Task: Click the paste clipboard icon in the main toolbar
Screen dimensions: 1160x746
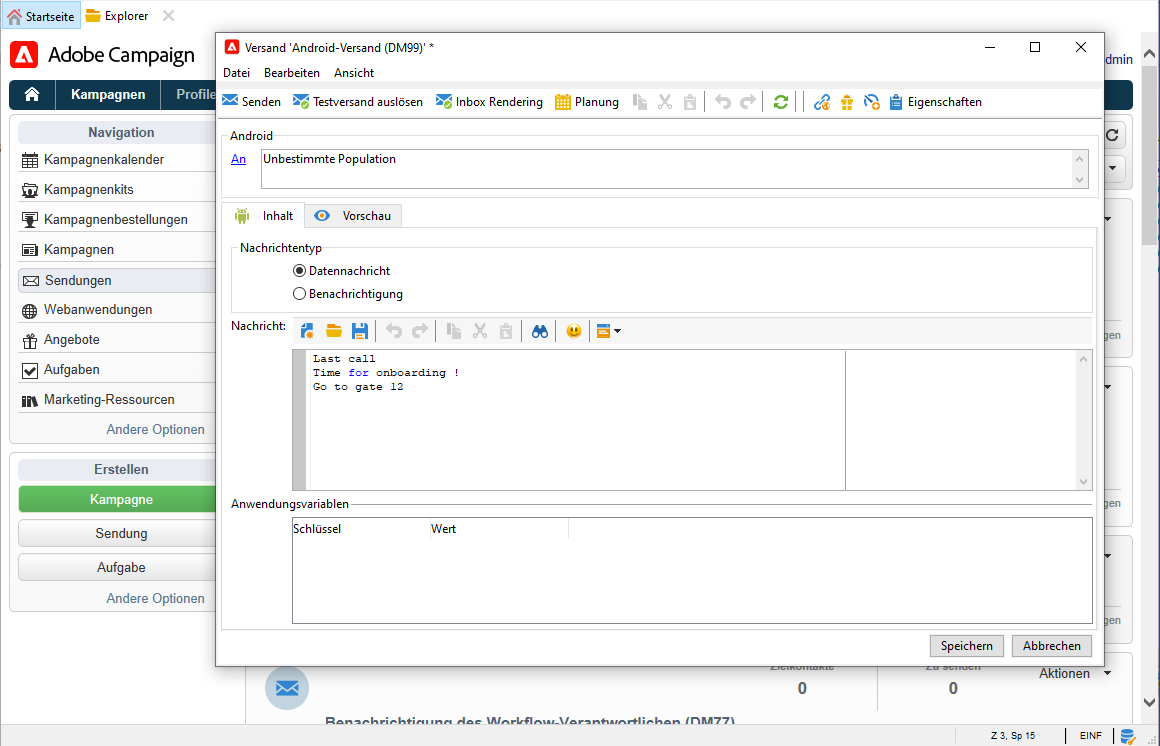Action: point(689,101)
